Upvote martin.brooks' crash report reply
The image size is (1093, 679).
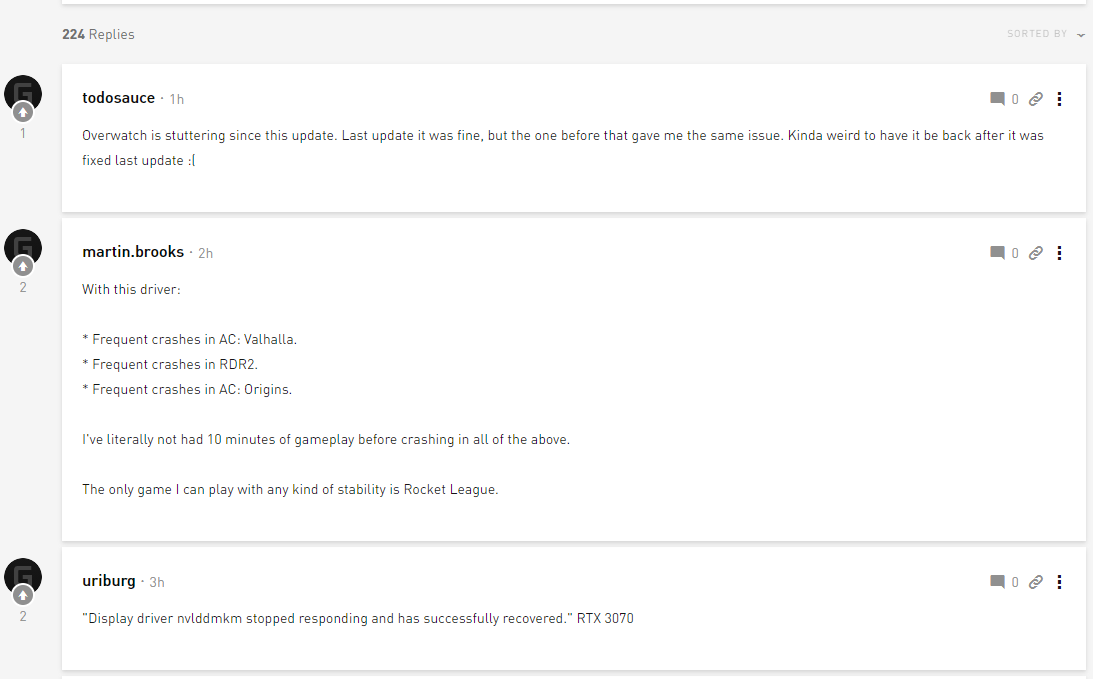click(23, 266)
